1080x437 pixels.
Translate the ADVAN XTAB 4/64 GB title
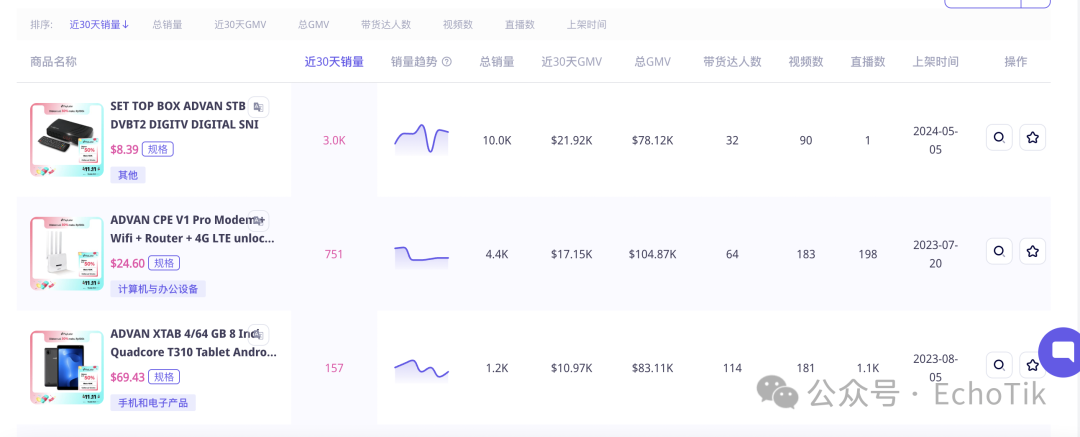pos(259,334)
